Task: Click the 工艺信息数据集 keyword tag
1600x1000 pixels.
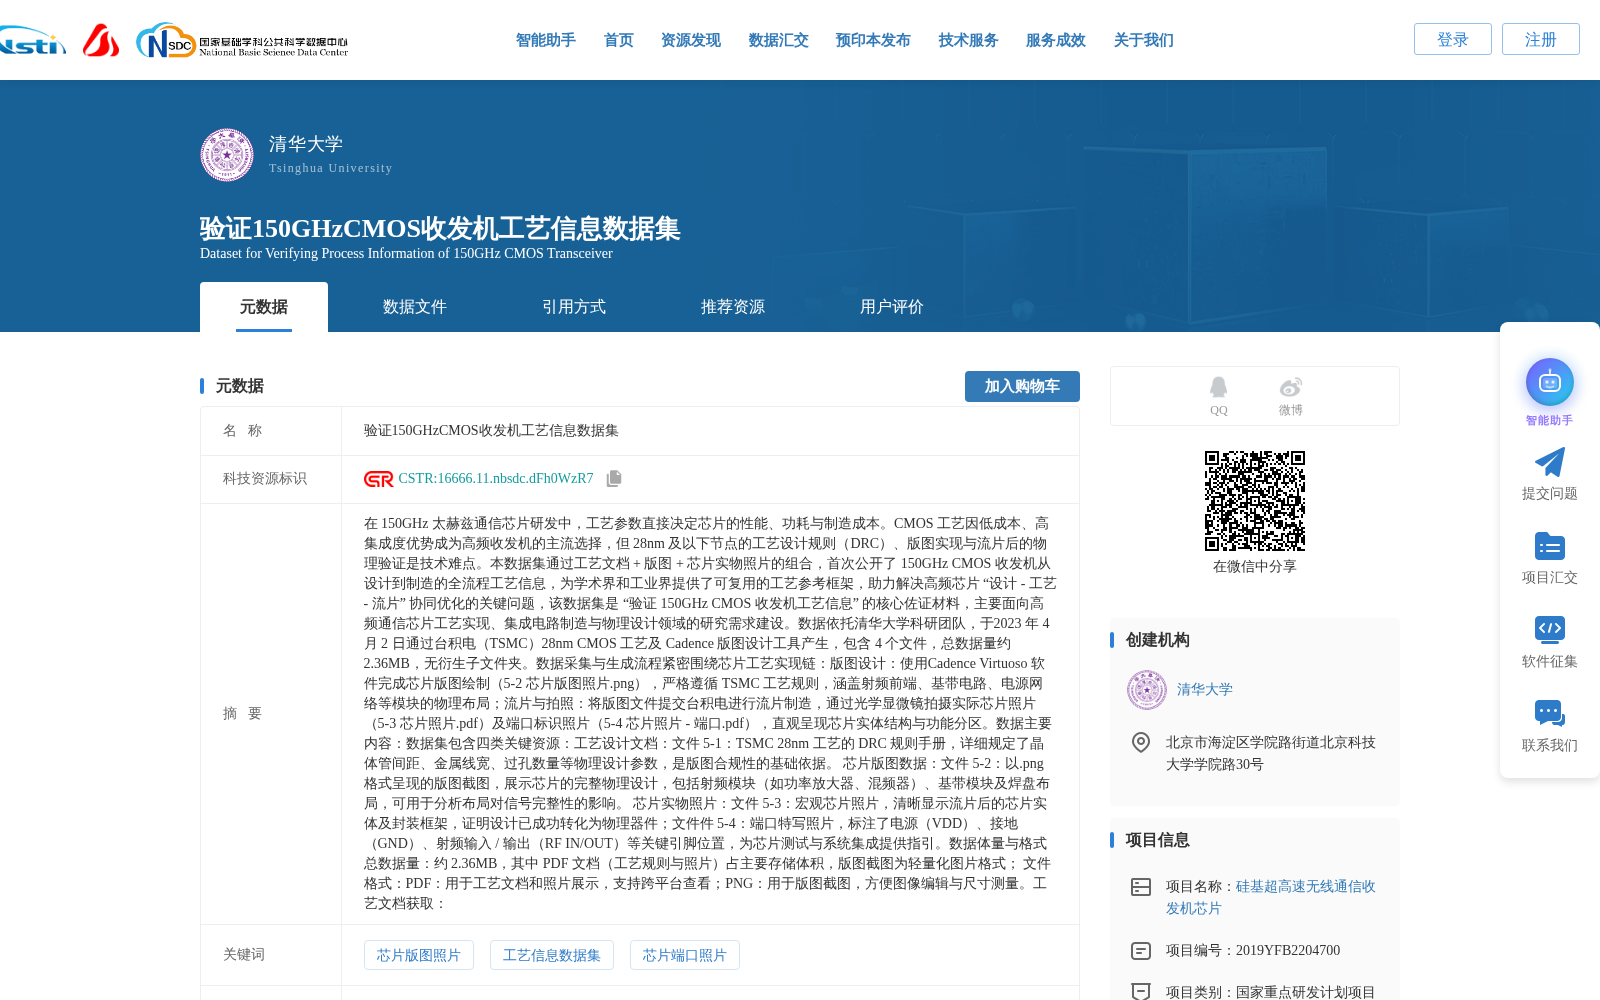Action: (x=552, y=955)
